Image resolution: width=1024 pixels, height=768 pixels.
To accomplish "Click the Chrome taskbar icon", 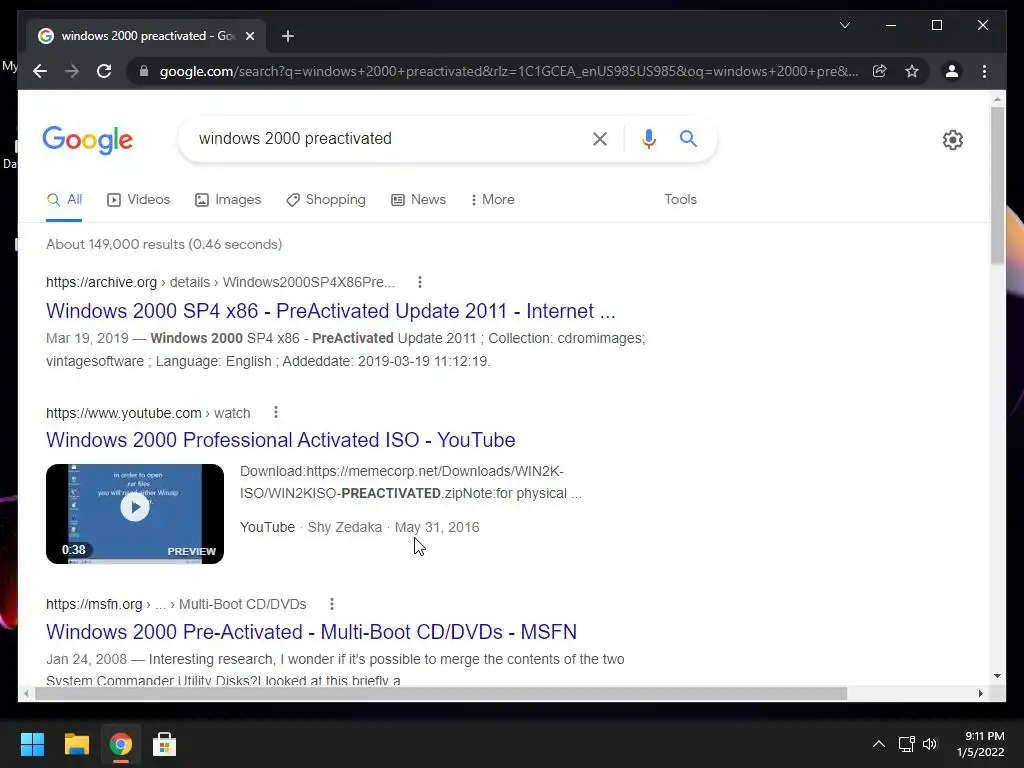I will 120,744.
